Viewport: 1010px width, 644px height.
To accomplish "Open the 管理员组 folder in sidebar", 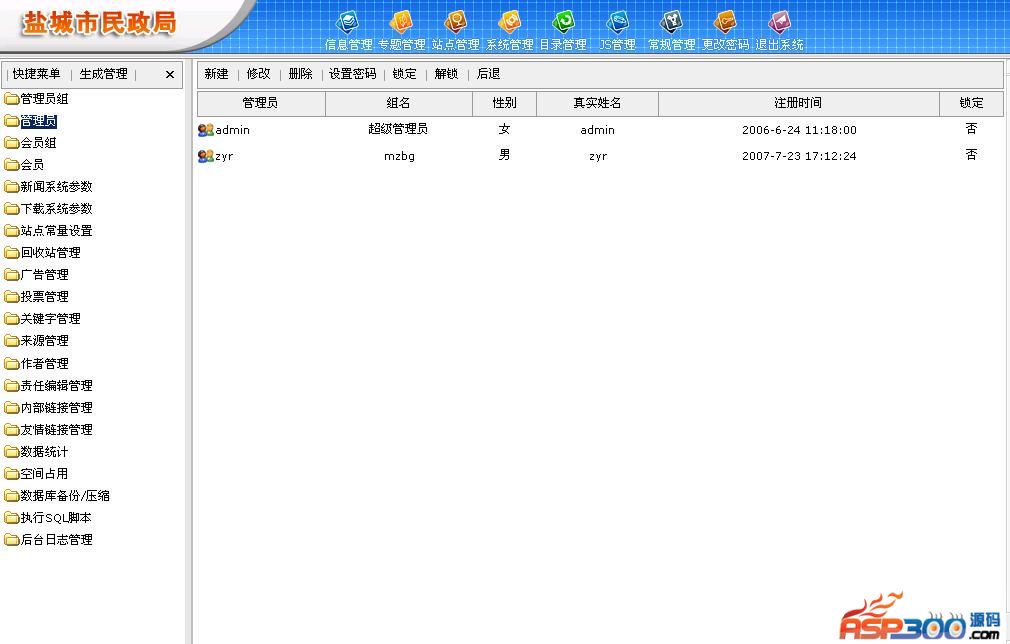I will tap(44, 99).
